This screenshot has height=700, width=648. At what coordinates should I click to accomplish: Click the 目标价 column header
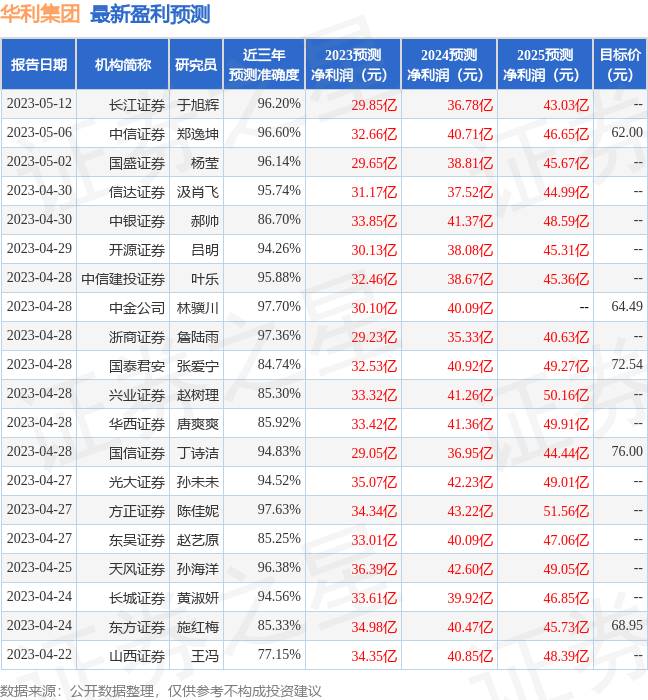click(x=620, y=64)
